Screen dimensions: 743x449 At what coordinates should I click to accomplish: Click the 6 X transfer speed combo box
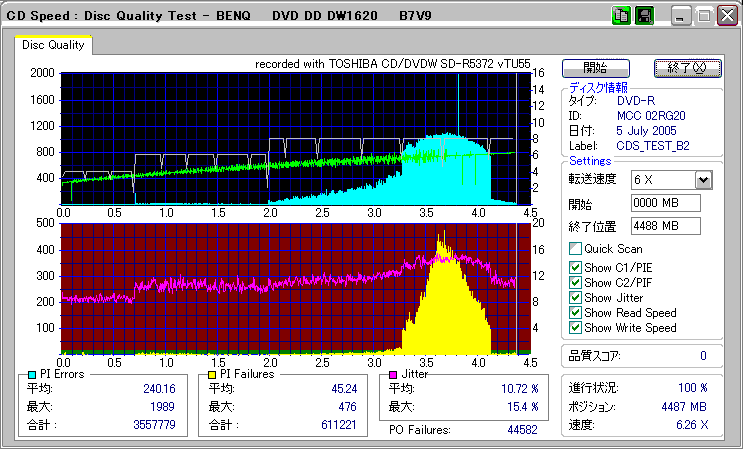pyautogui.click(x=662, y=180)
